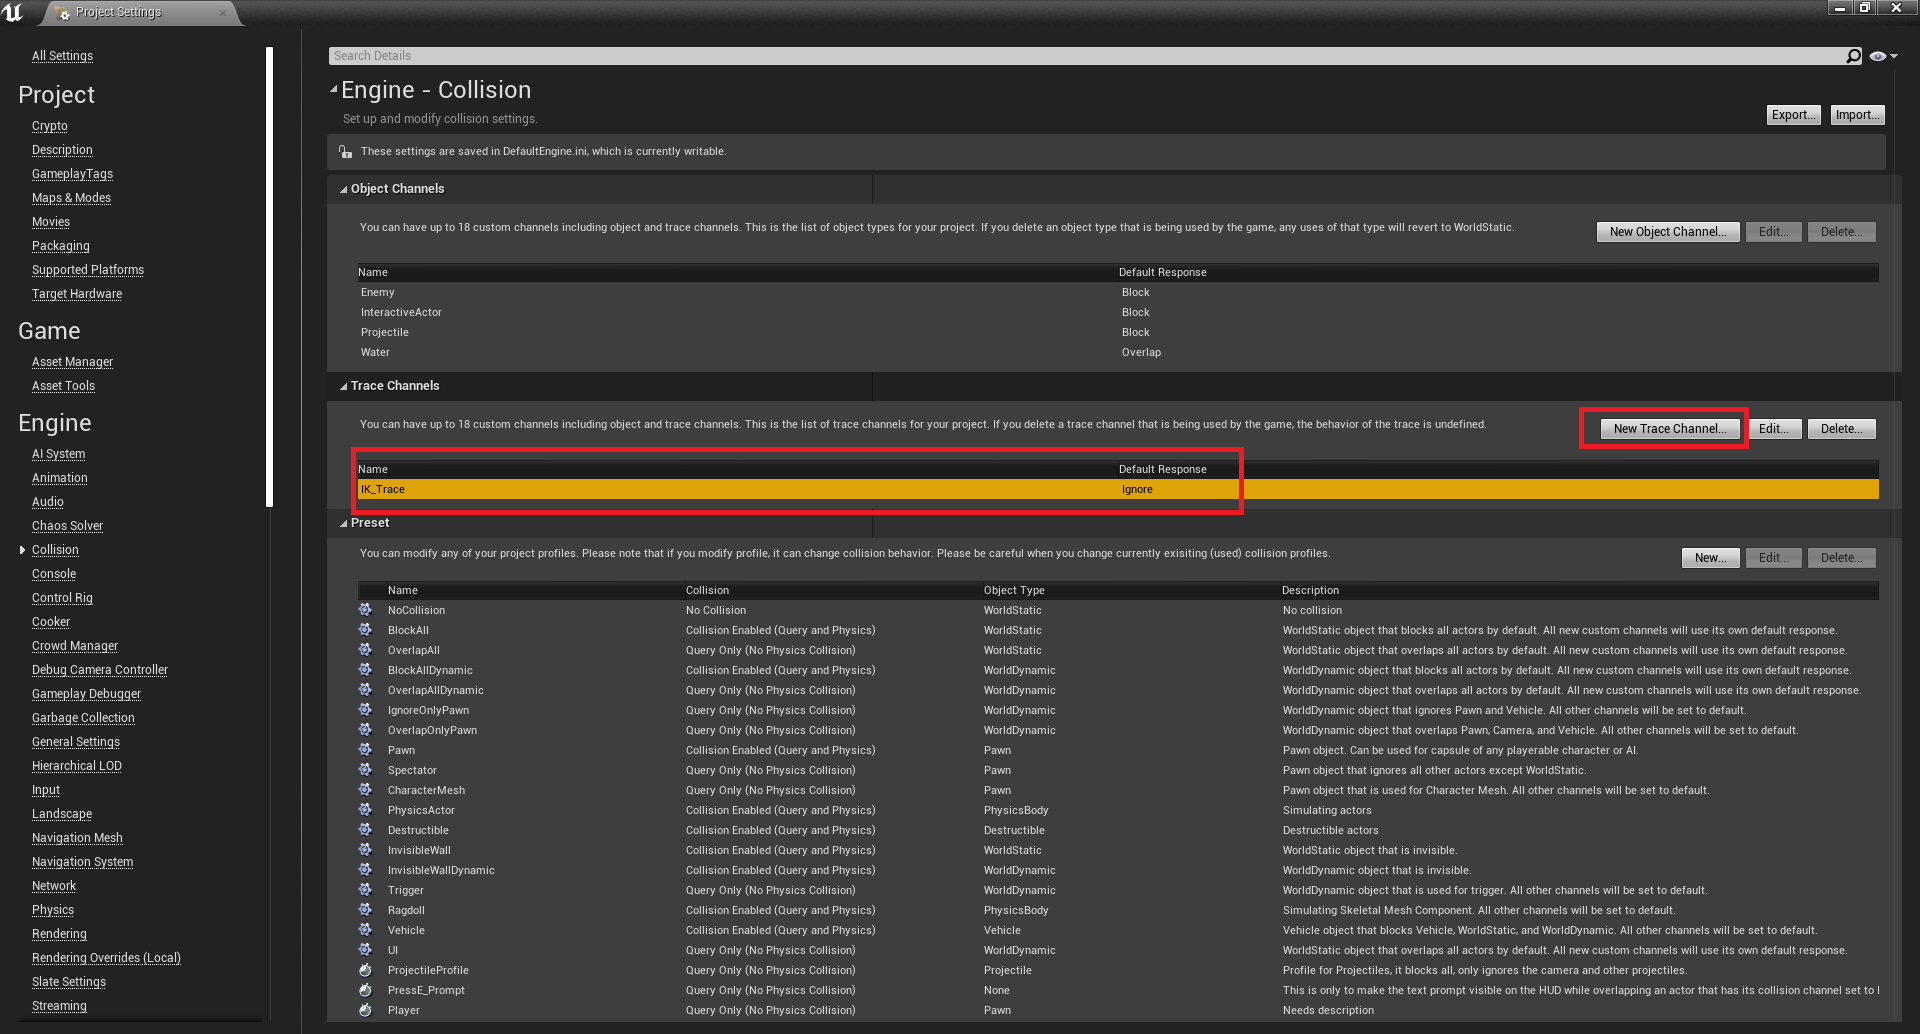Image resolution: width=1920 pixels, height=1034 pixels.
Task: Click the Unreal Engine logo icon
Action: [x=13, y=12]
